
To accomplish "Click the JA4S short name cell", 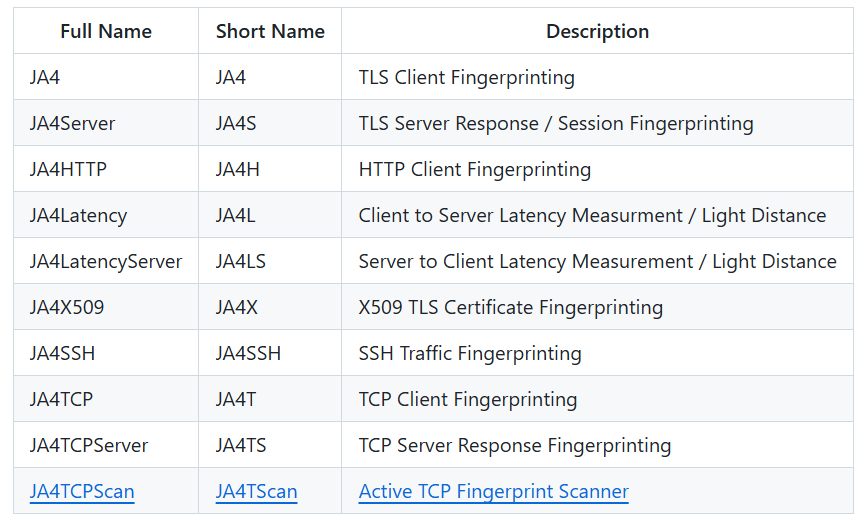I will tap(270, 123).
